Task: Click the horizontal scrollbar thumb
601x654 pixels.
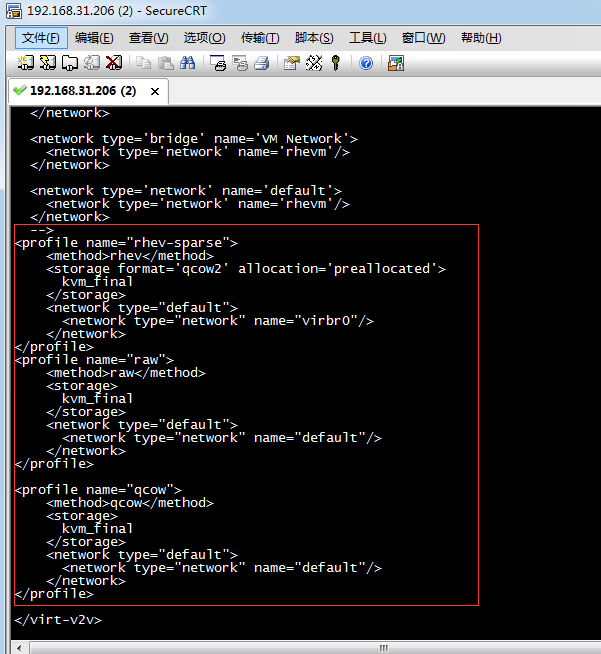Action: [384, 648]
